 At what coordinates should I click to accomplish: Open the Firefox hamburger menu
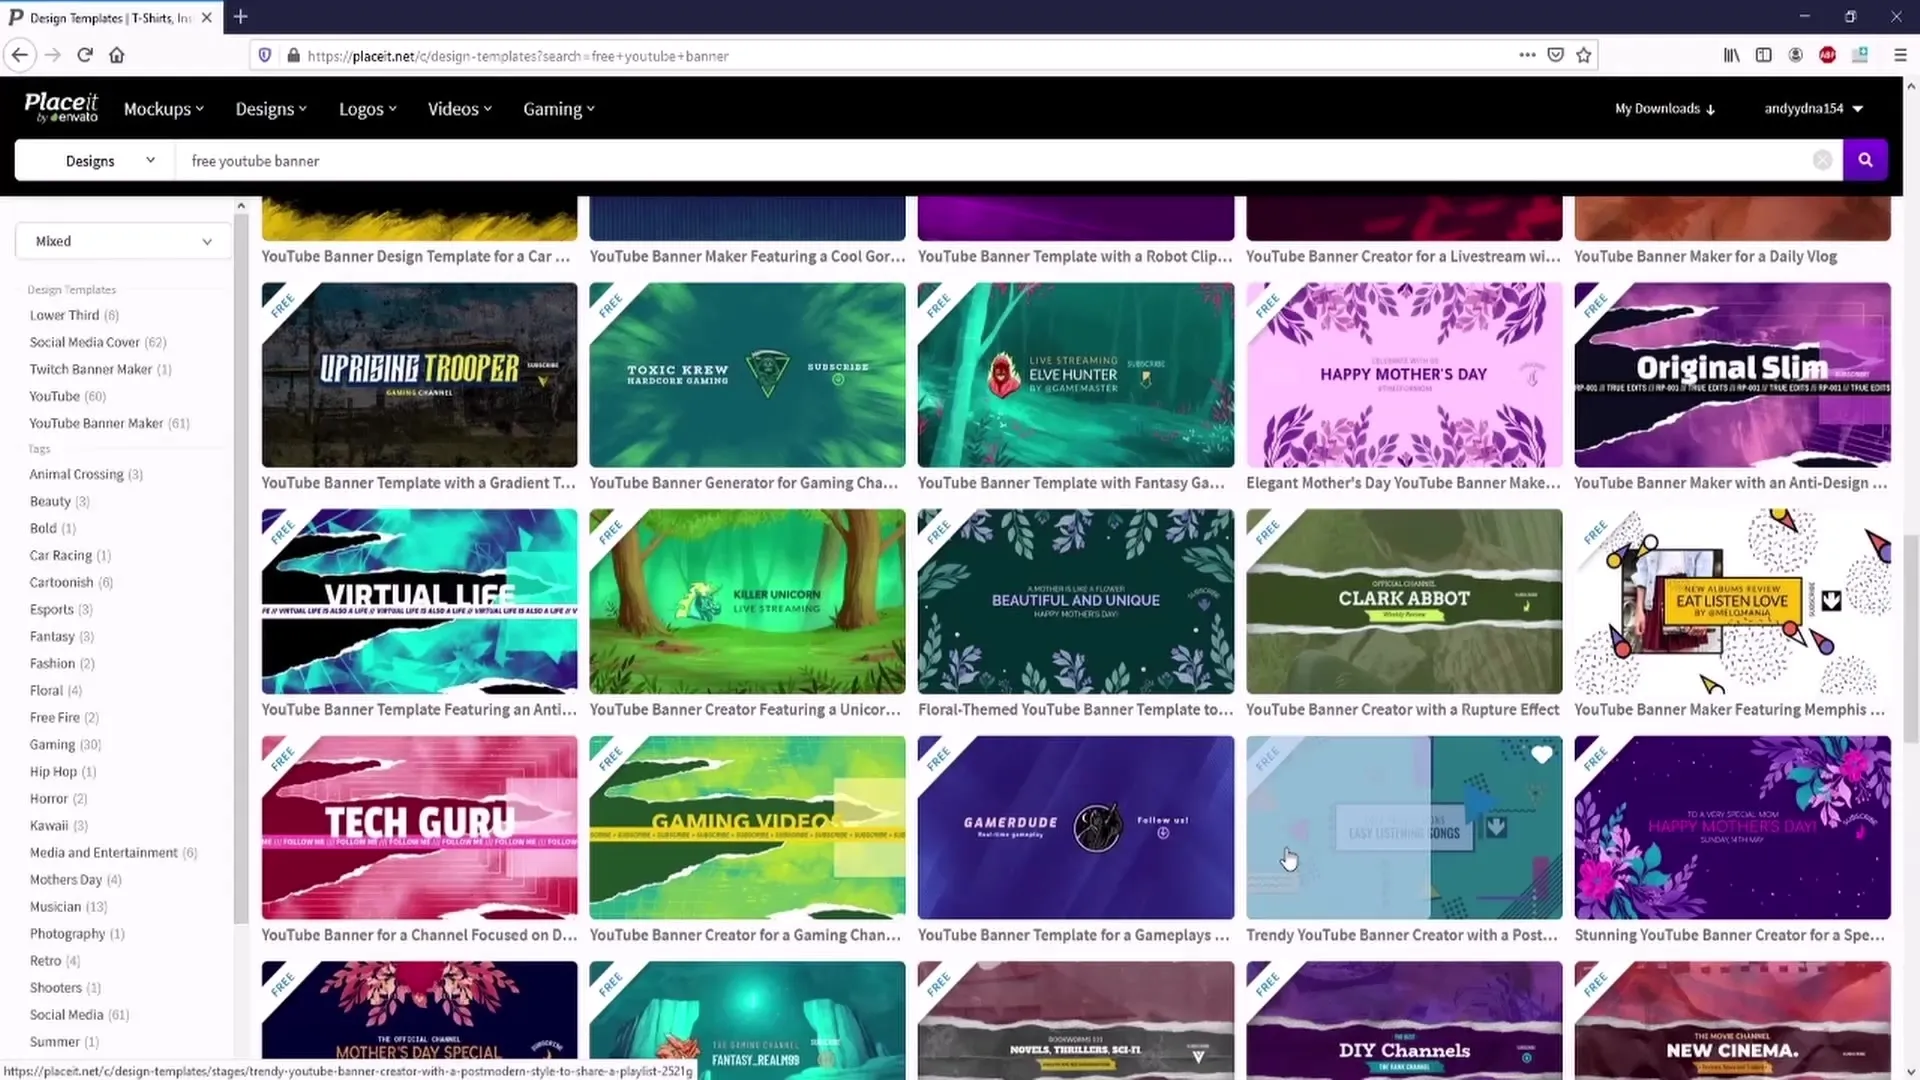point(1900,55)
